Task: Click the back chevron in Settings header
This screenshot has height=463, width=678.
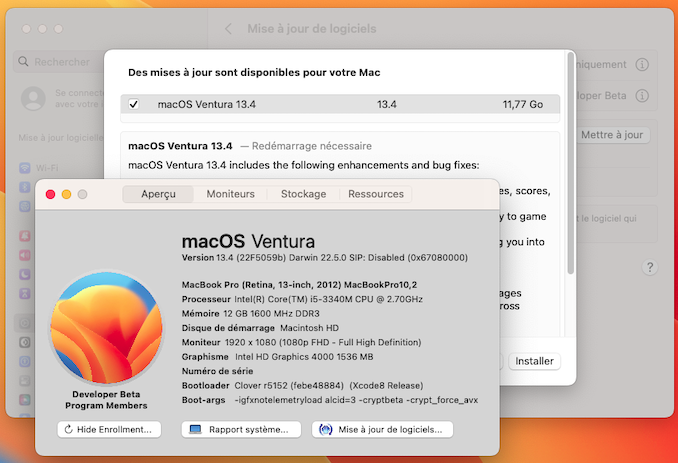Action: [228, 29]
